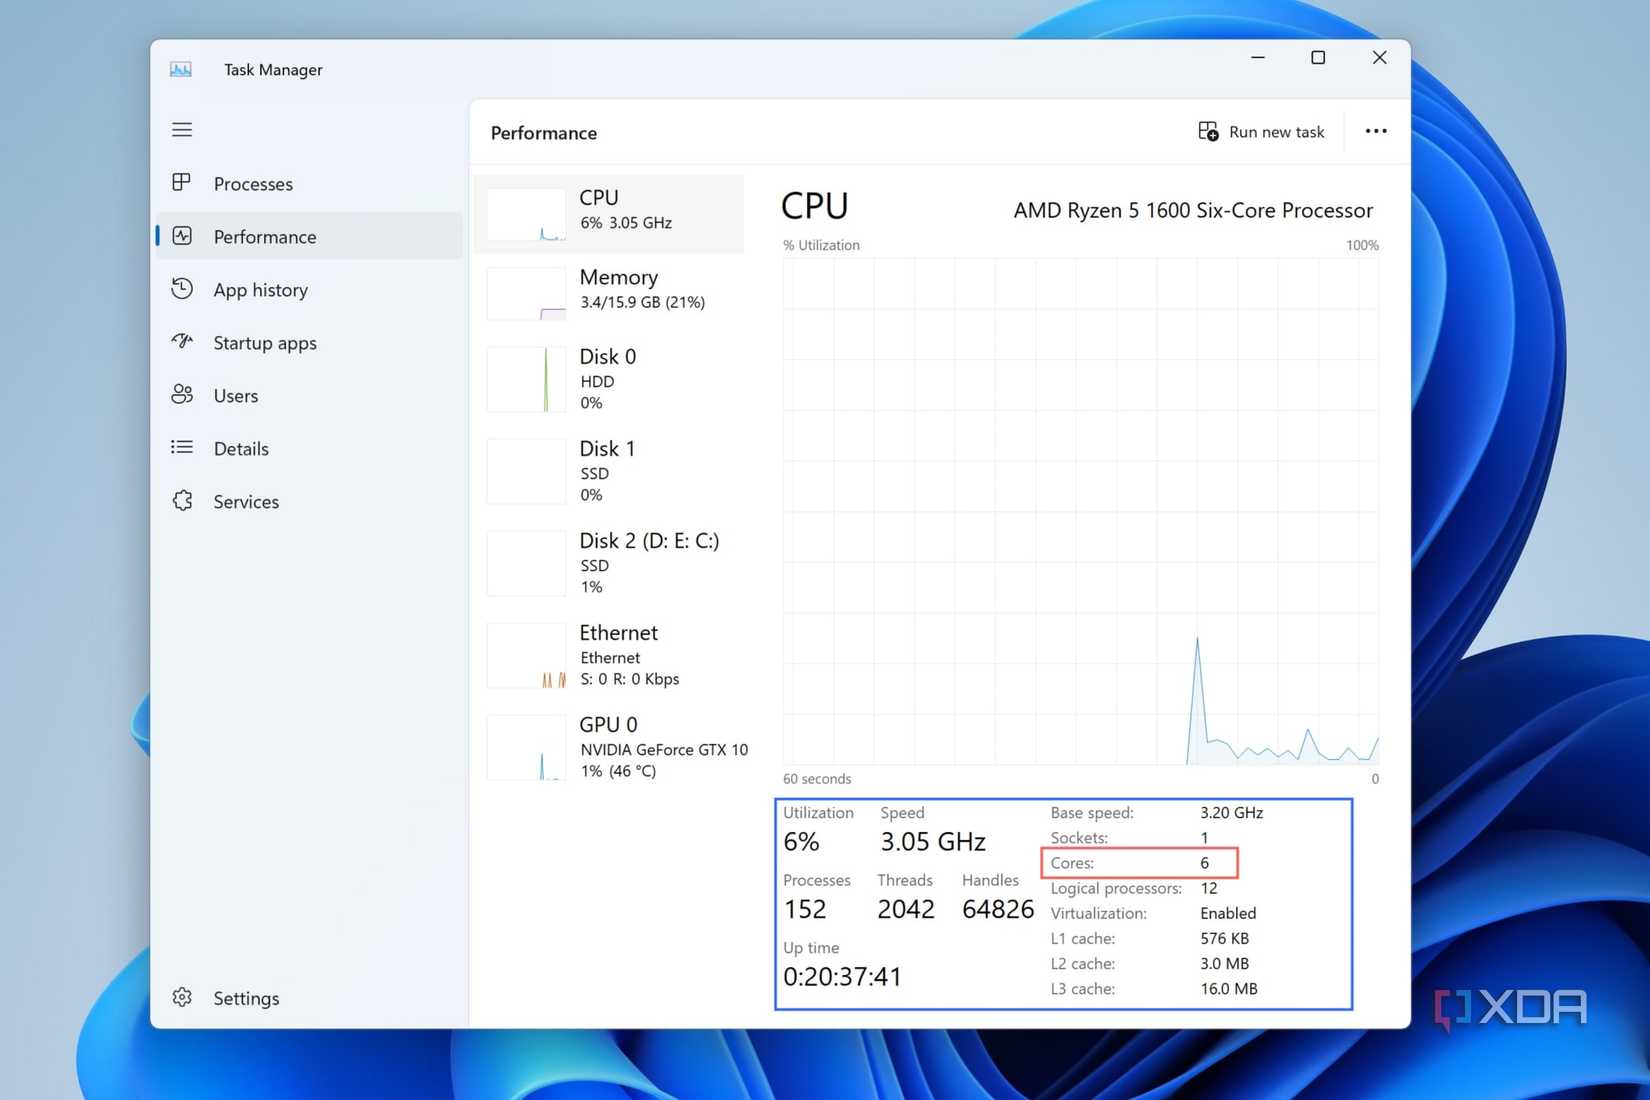Open Task Manager Settings via the gear icon
The image size is (1650, 1100).
[x=182, y=997]
